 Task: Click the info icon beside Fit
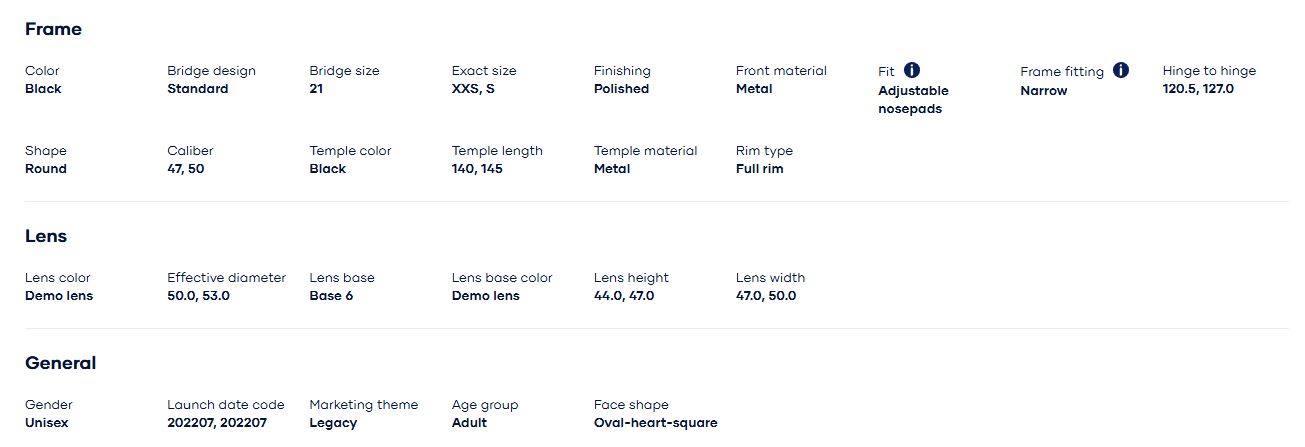(912, 70)
